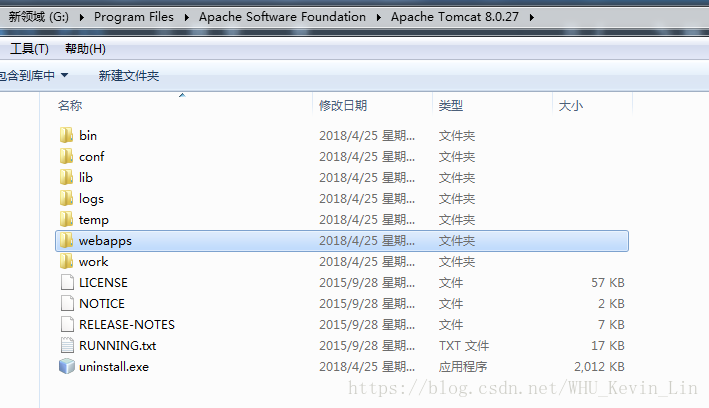Click the bin folder icon
This screenshot has width=709, height=408.
pyautogui.click(x=66, y=135)
